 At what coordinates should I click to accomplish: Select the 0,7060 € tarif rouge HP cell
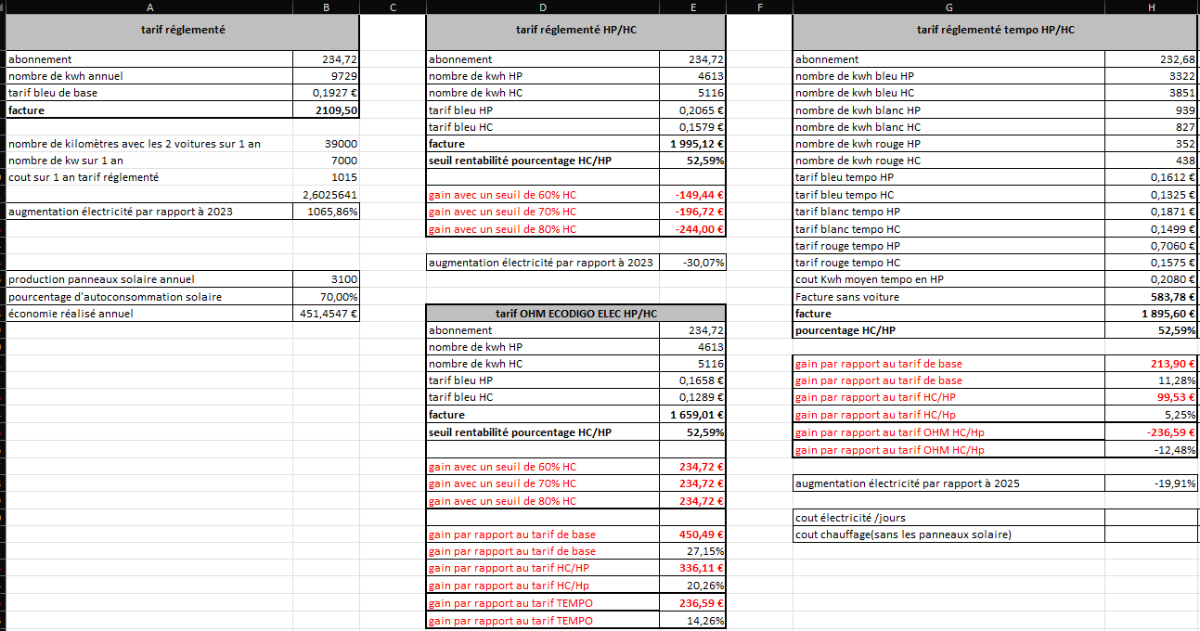(1152, 246)
